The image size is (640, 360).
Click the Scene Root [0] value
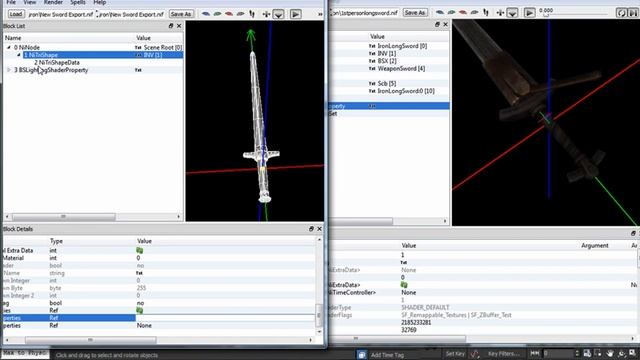point(163,47)
